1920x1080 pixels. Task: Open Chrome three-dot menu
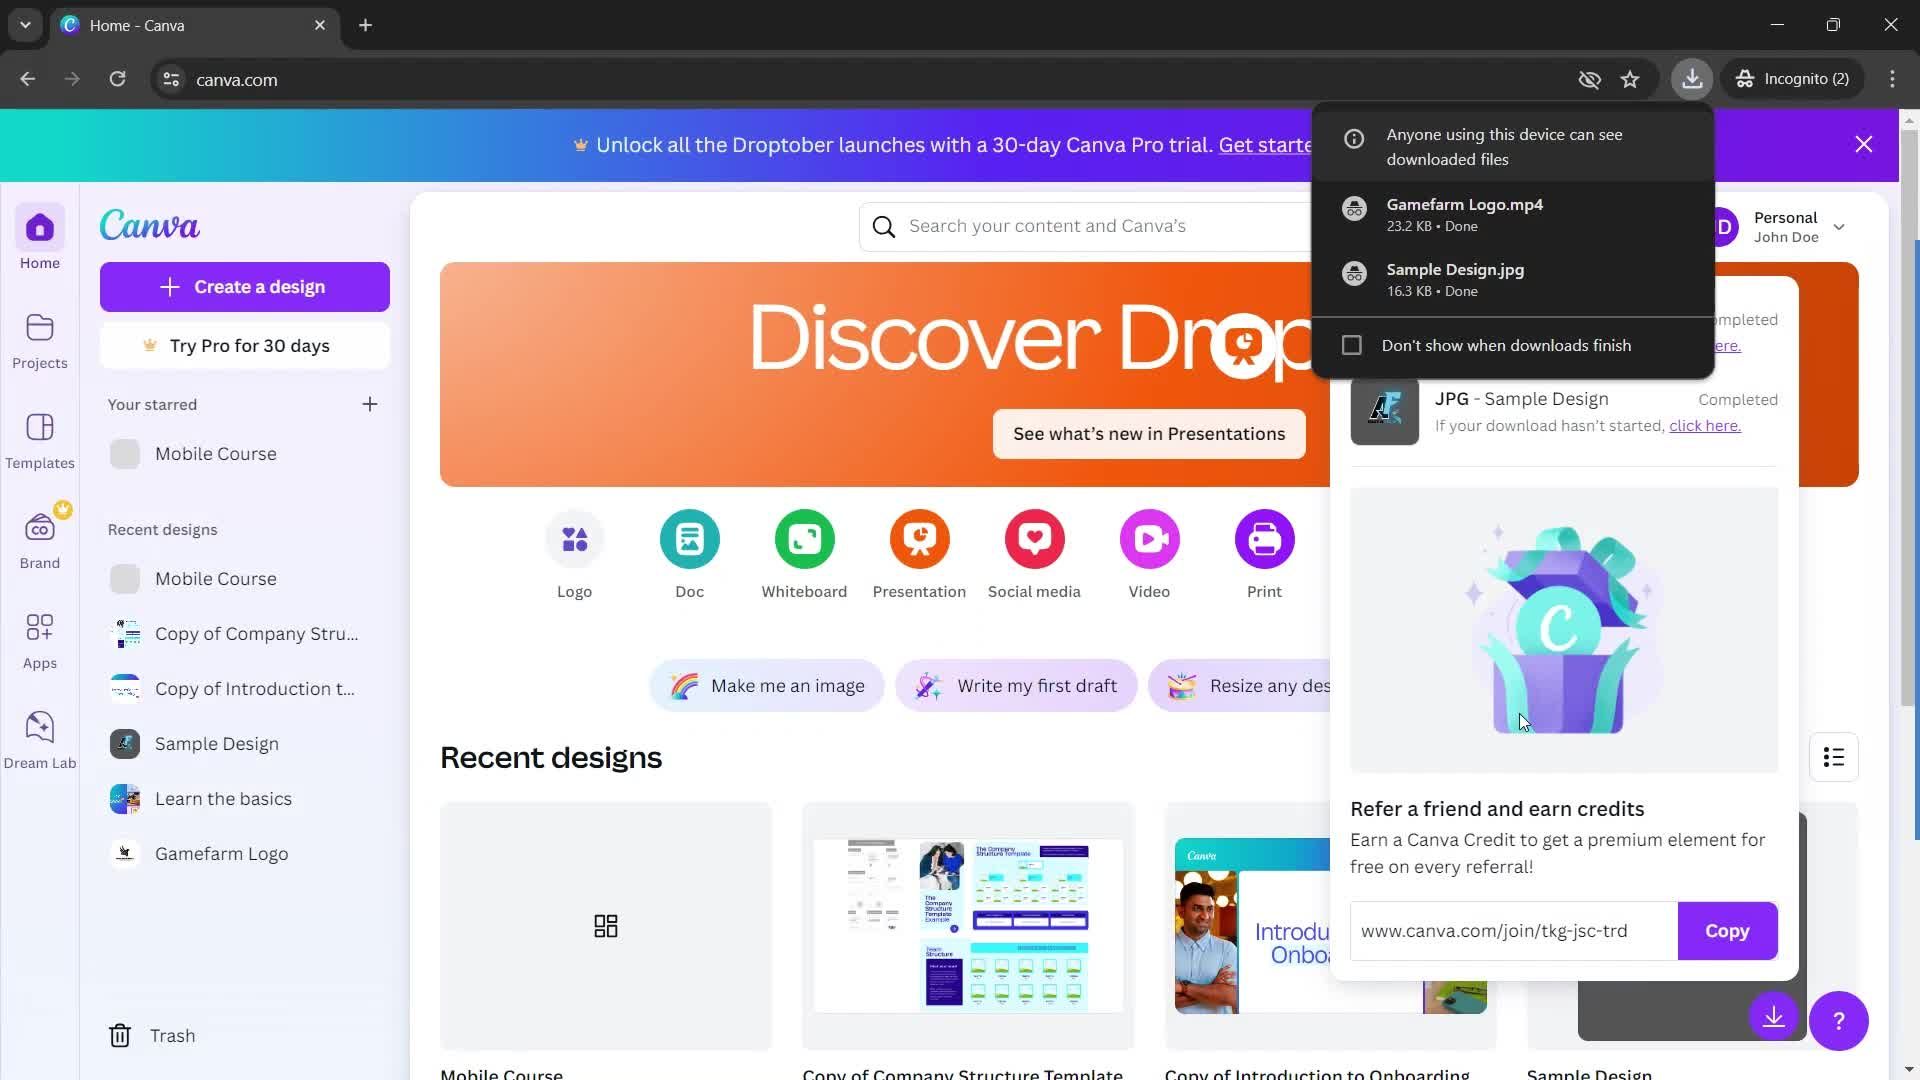(x=1892, y=79)
